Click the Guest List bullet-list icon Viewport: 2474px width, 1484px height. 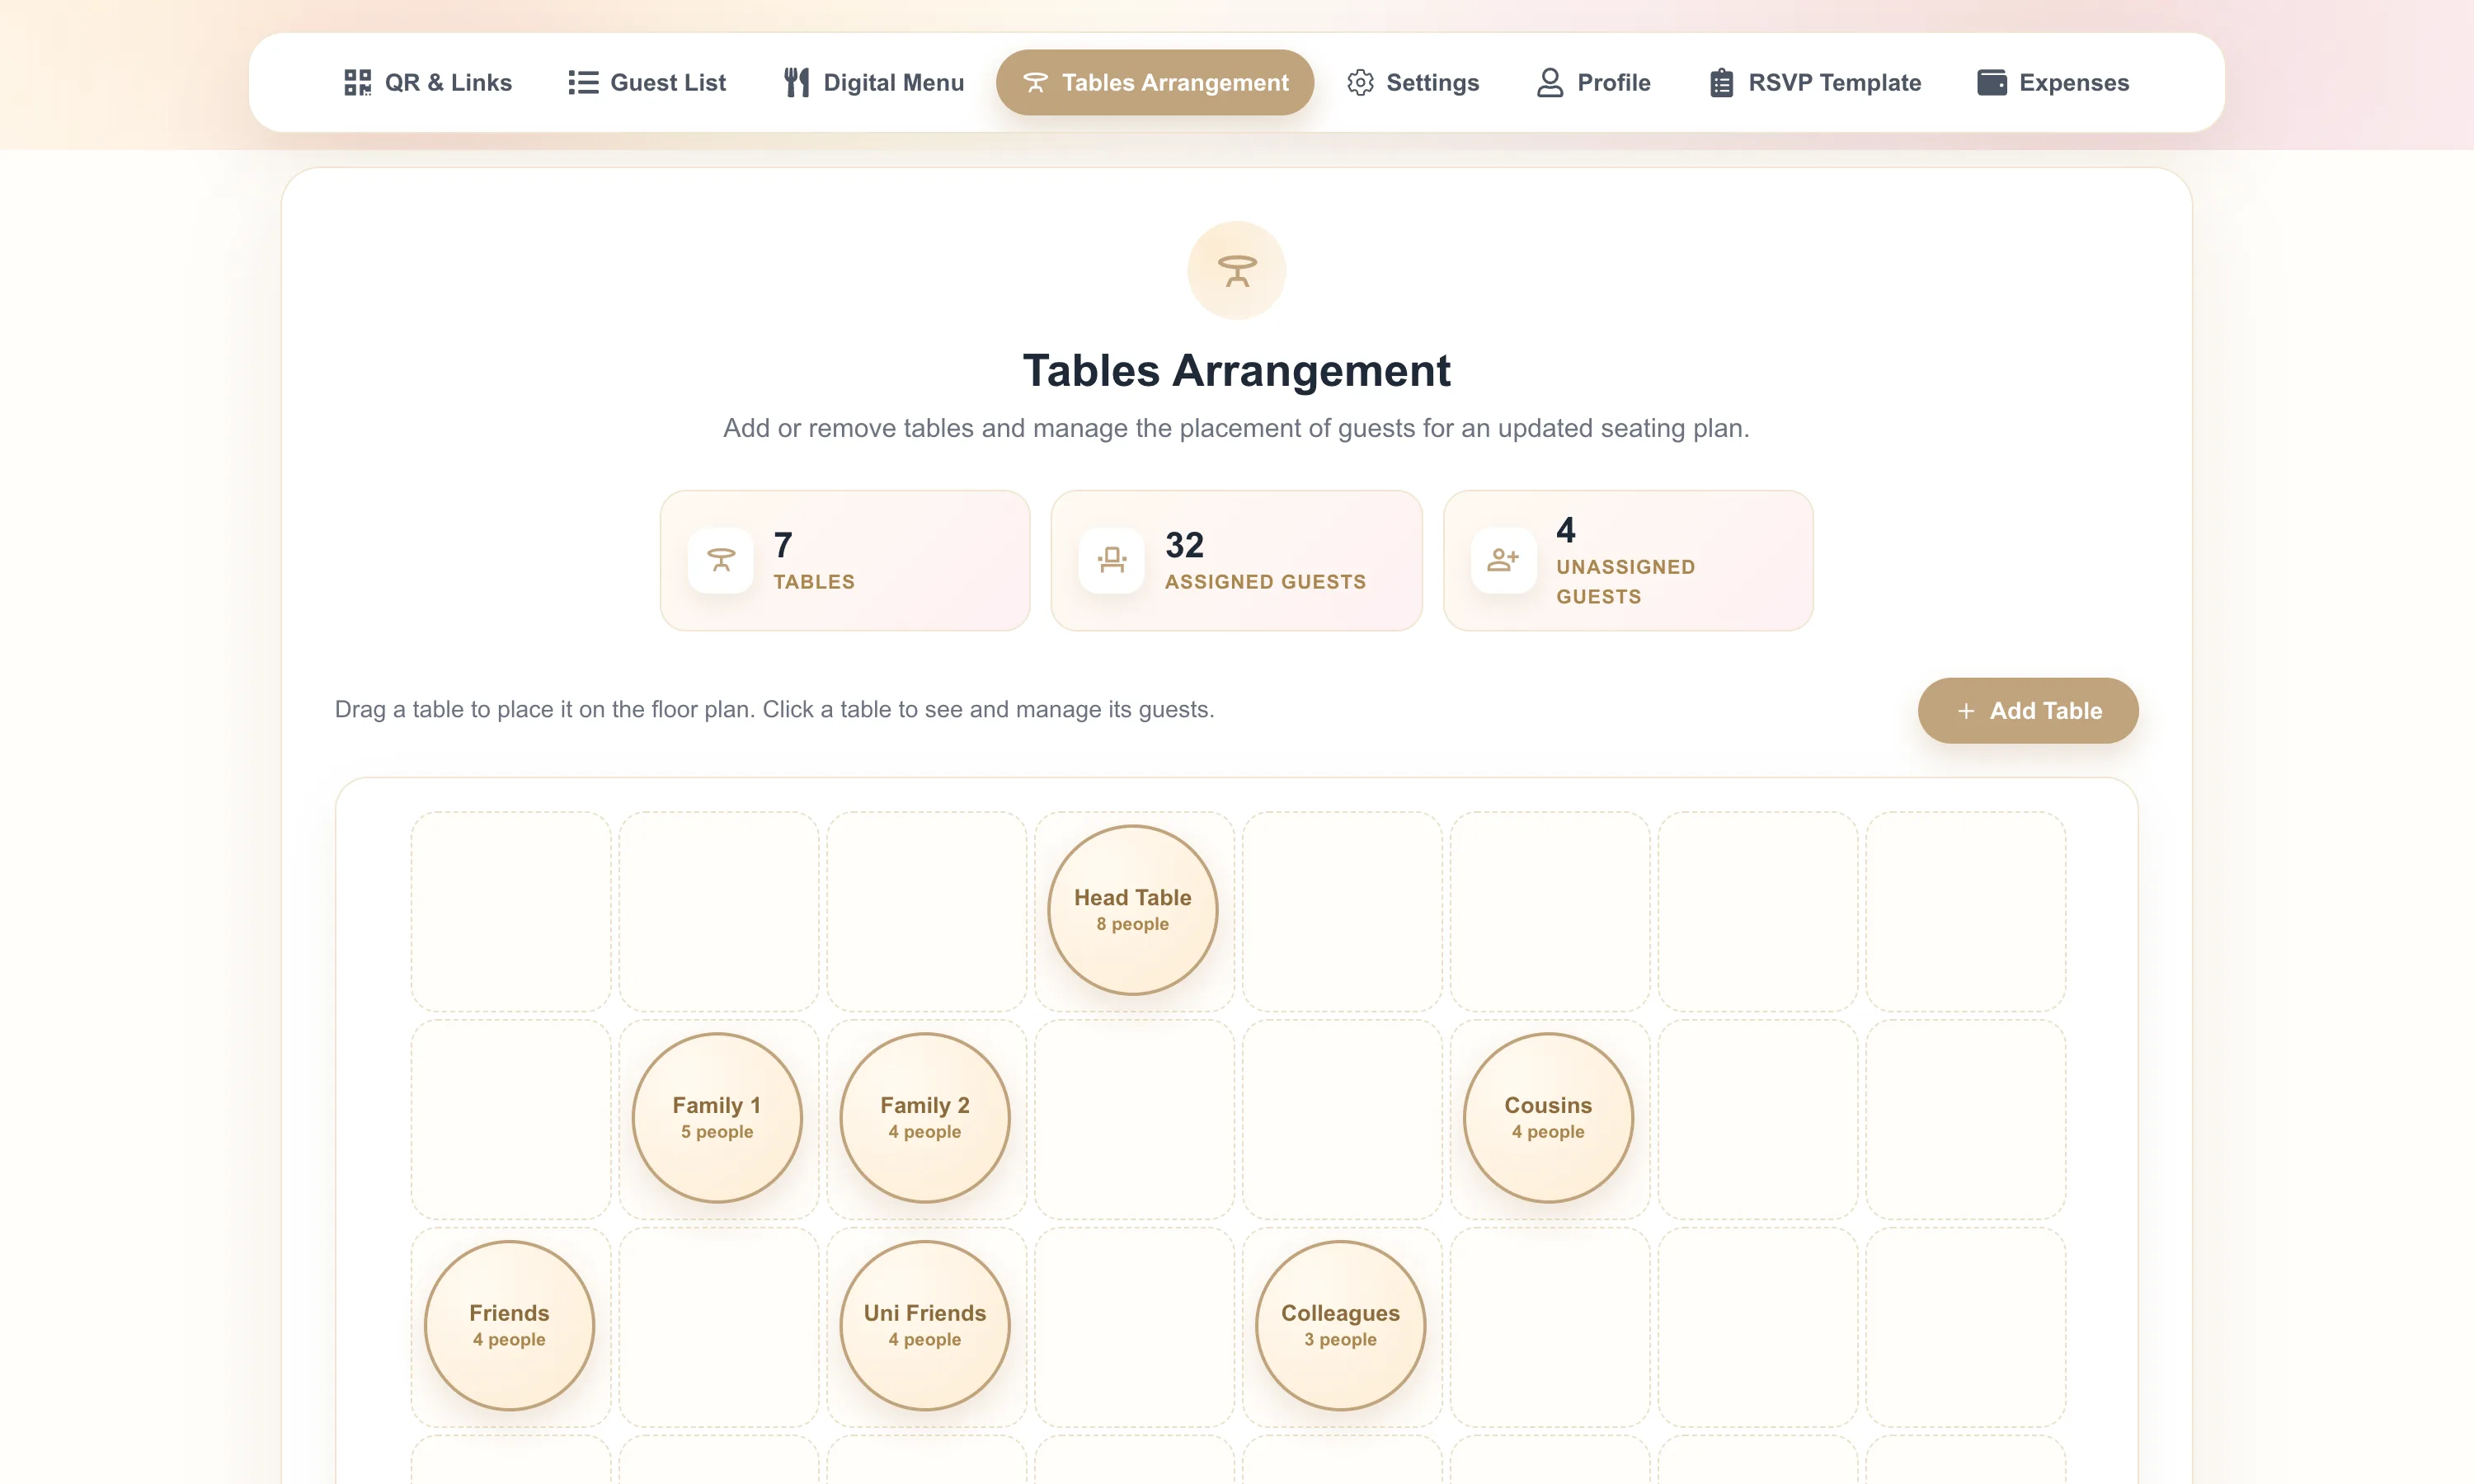coord(582,82)
